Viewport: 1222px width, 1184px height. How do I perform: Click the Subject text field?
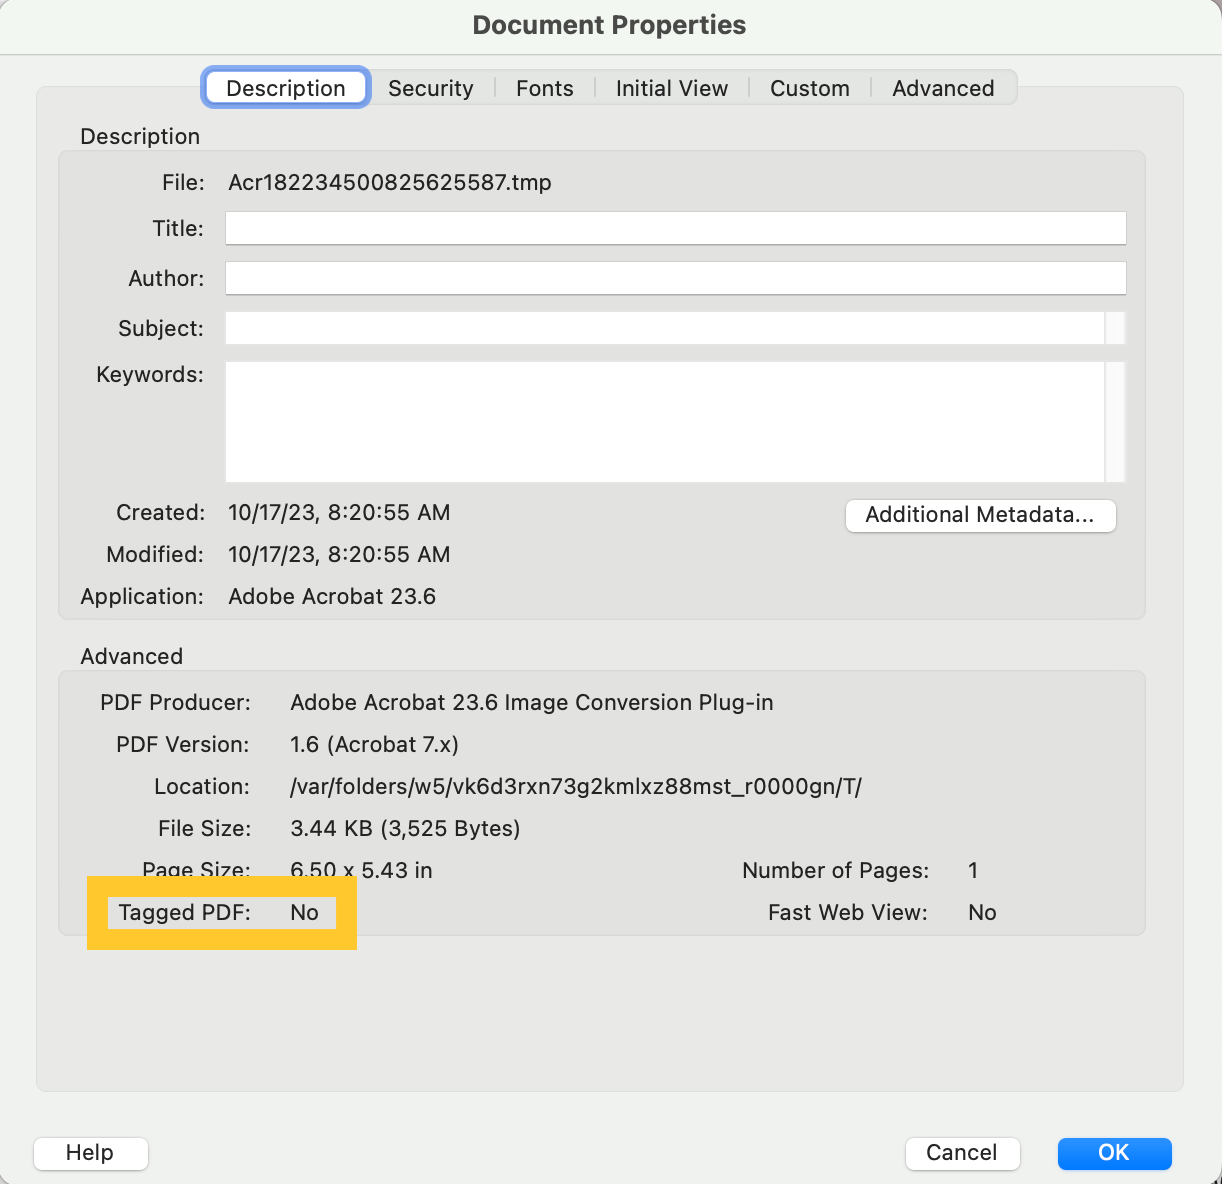(664, 328)
